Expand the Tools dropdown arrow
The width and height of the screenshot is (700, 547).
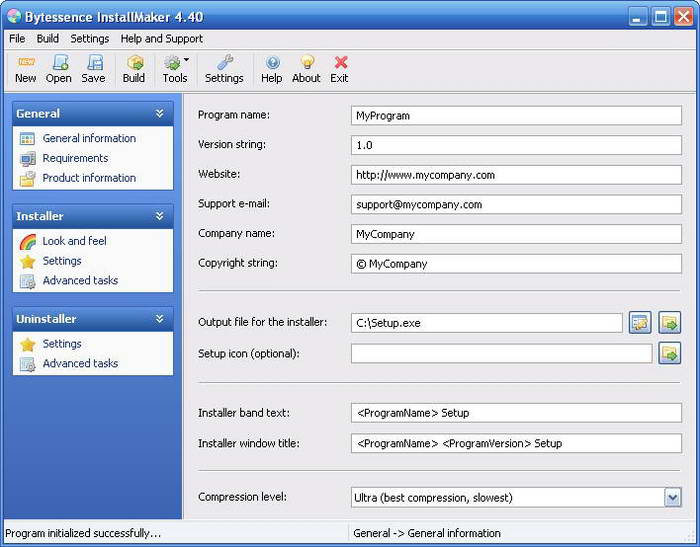pyautogui.click(x=186, y=59)
